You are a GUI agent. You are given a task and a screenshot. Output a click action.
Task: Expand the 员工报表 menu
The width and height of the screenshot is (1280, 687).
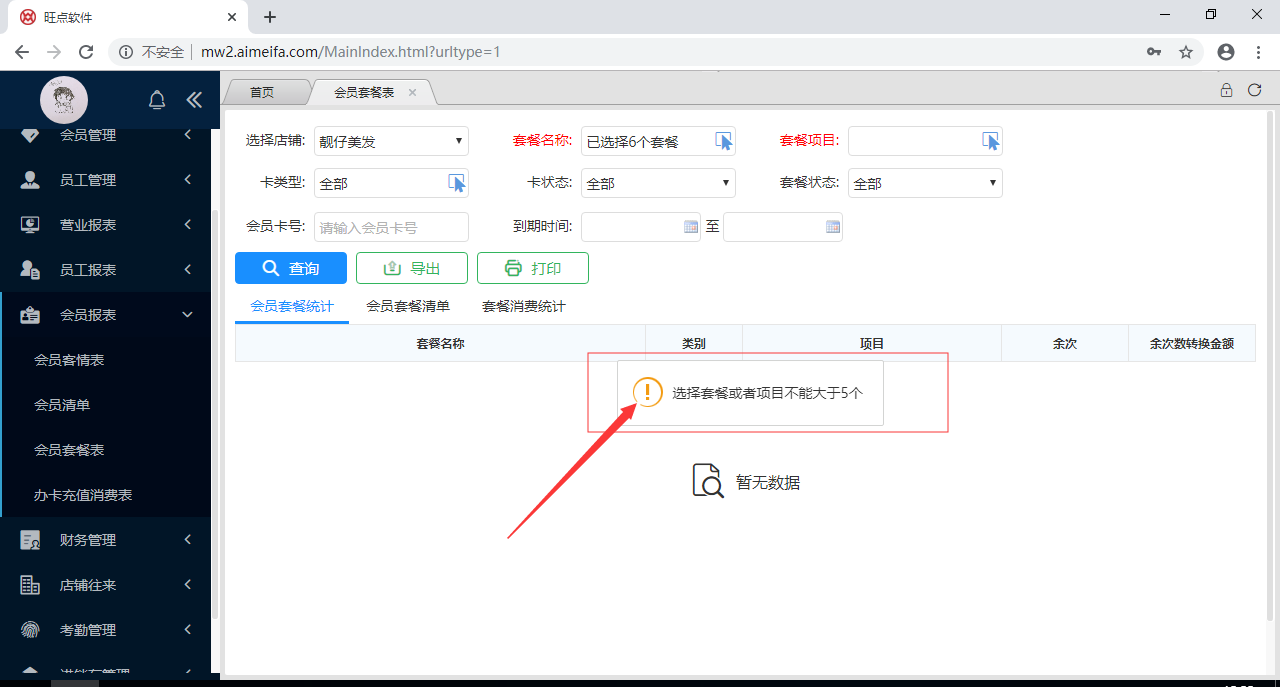(188, 270)
